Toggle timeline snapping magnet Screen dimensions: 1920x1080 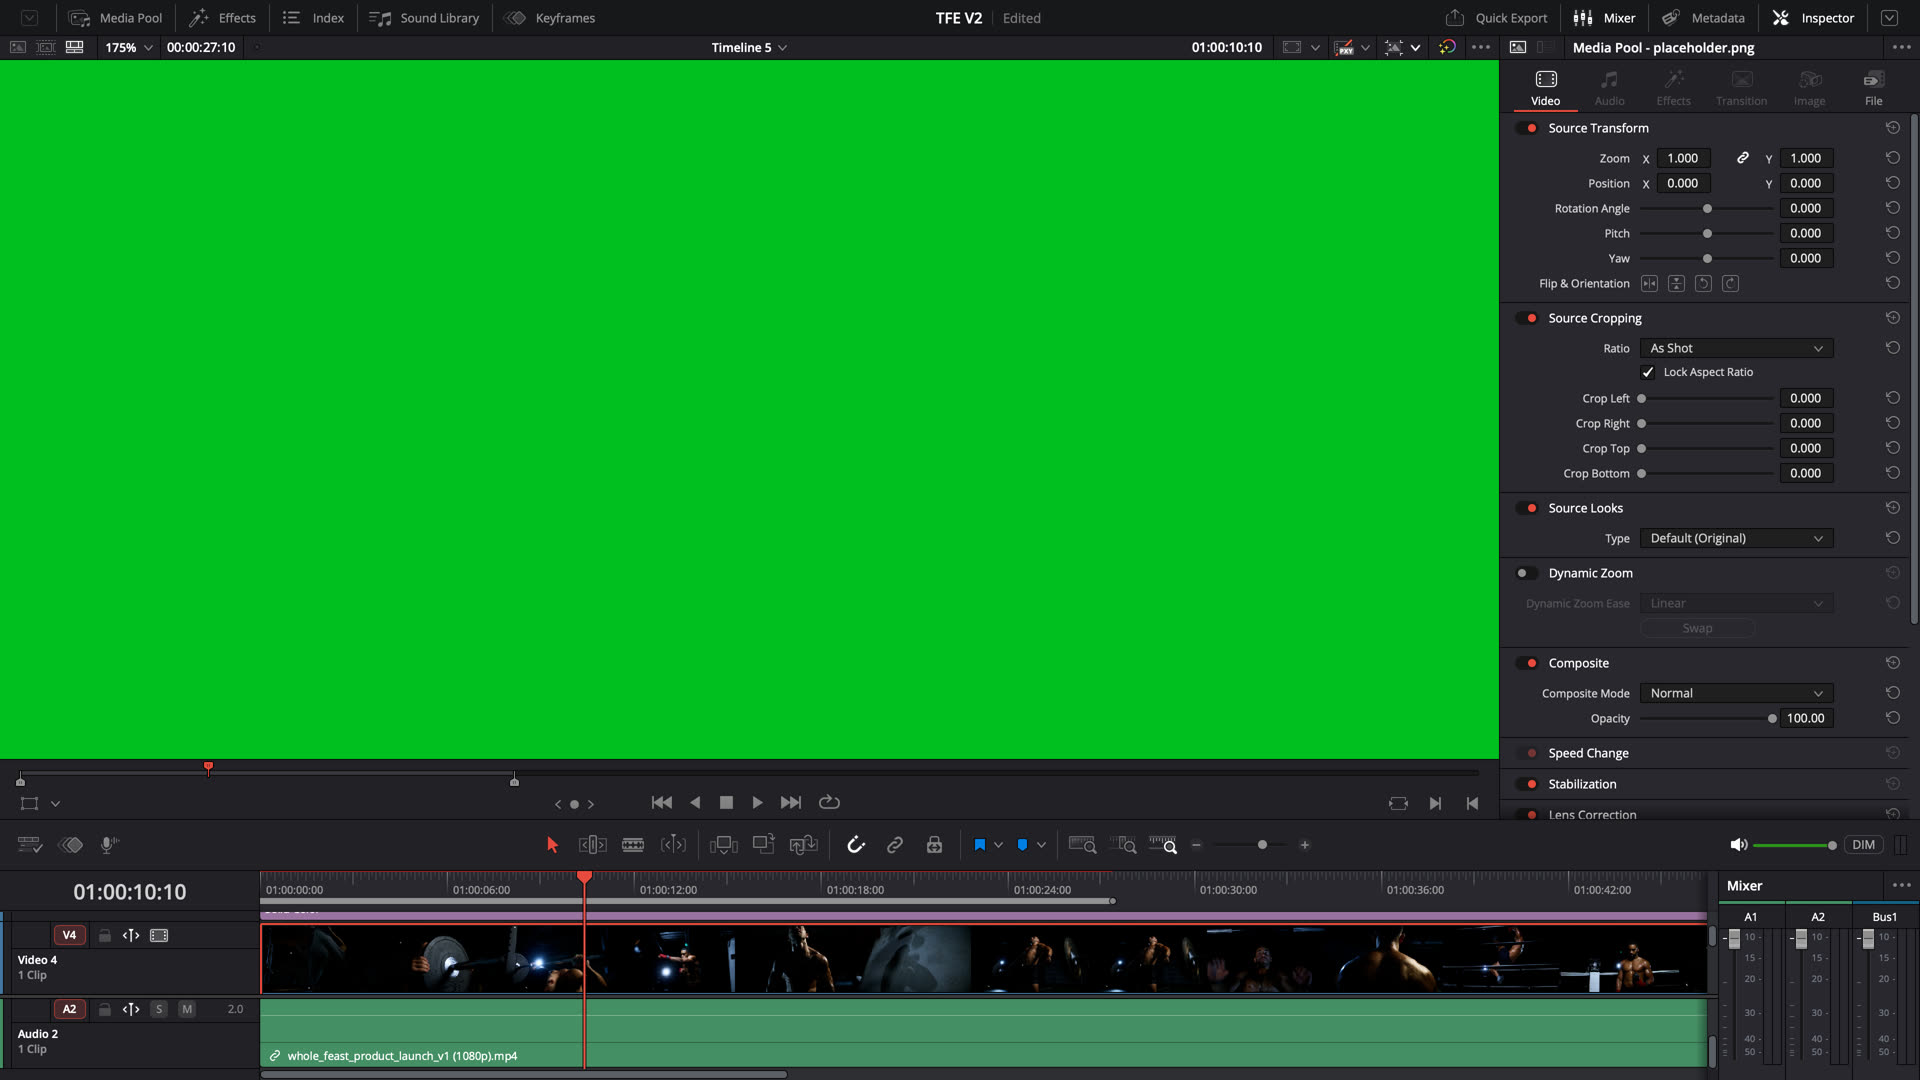[x=856, y=845]
